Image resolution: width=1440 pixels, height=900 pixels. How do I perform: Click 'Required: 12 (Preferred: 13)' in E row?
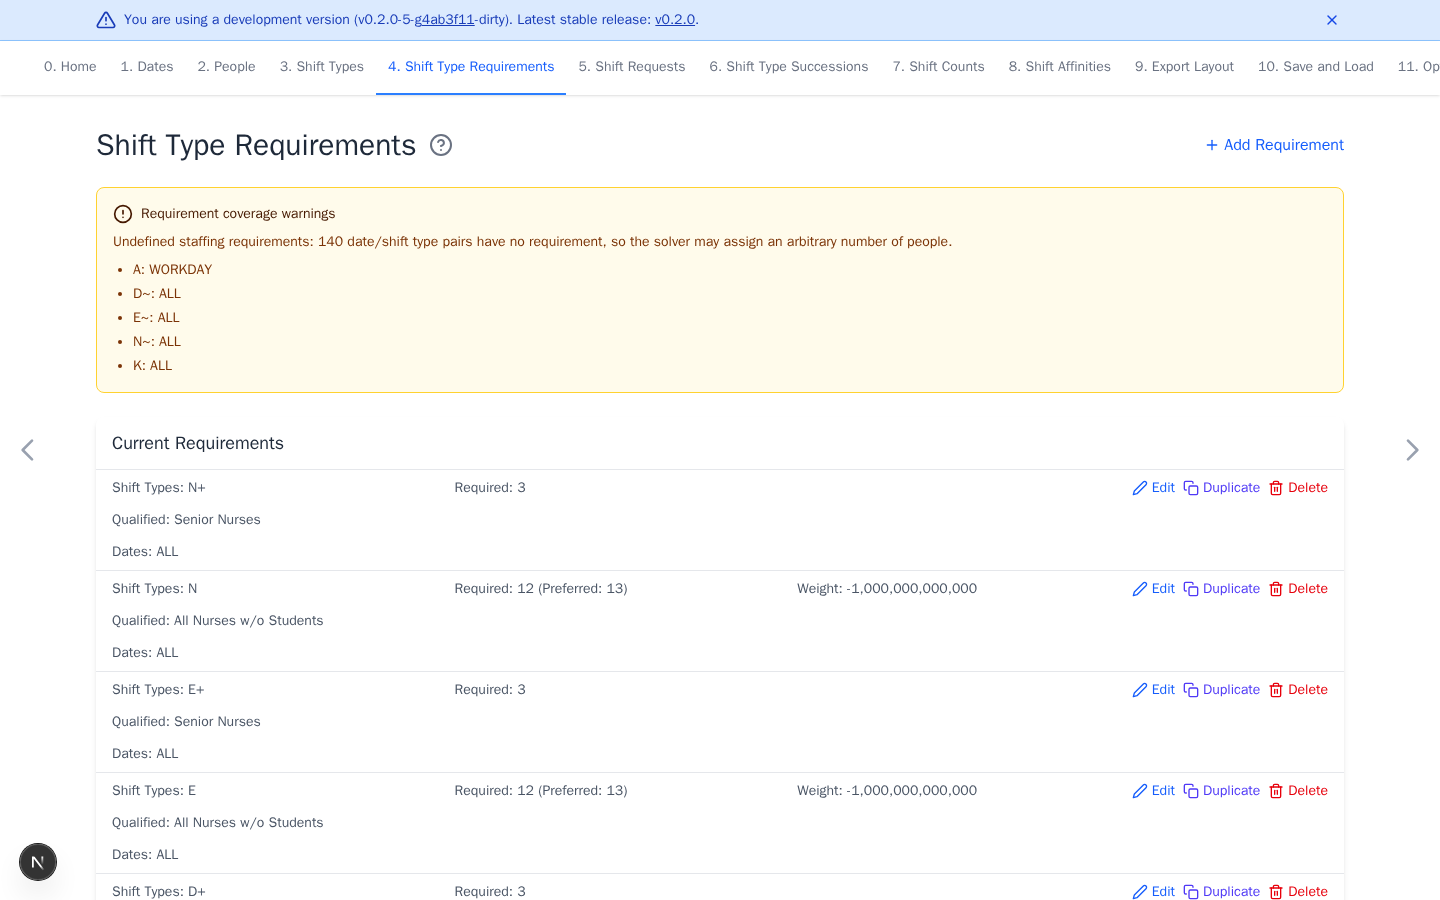[x=541, y=791]
